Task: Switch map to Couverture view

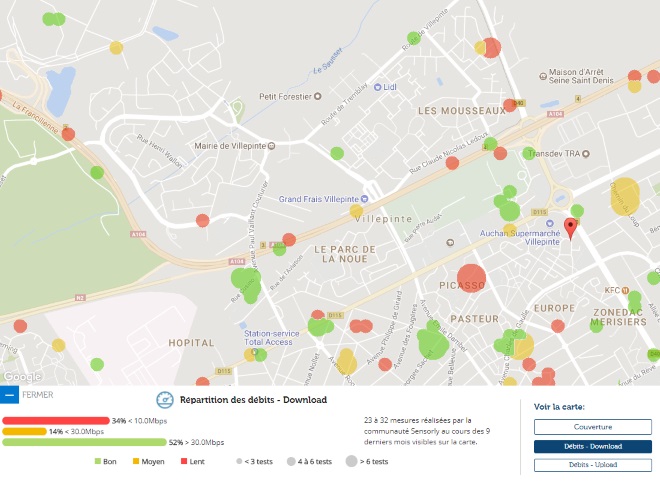Action: (x=593, y=427)
